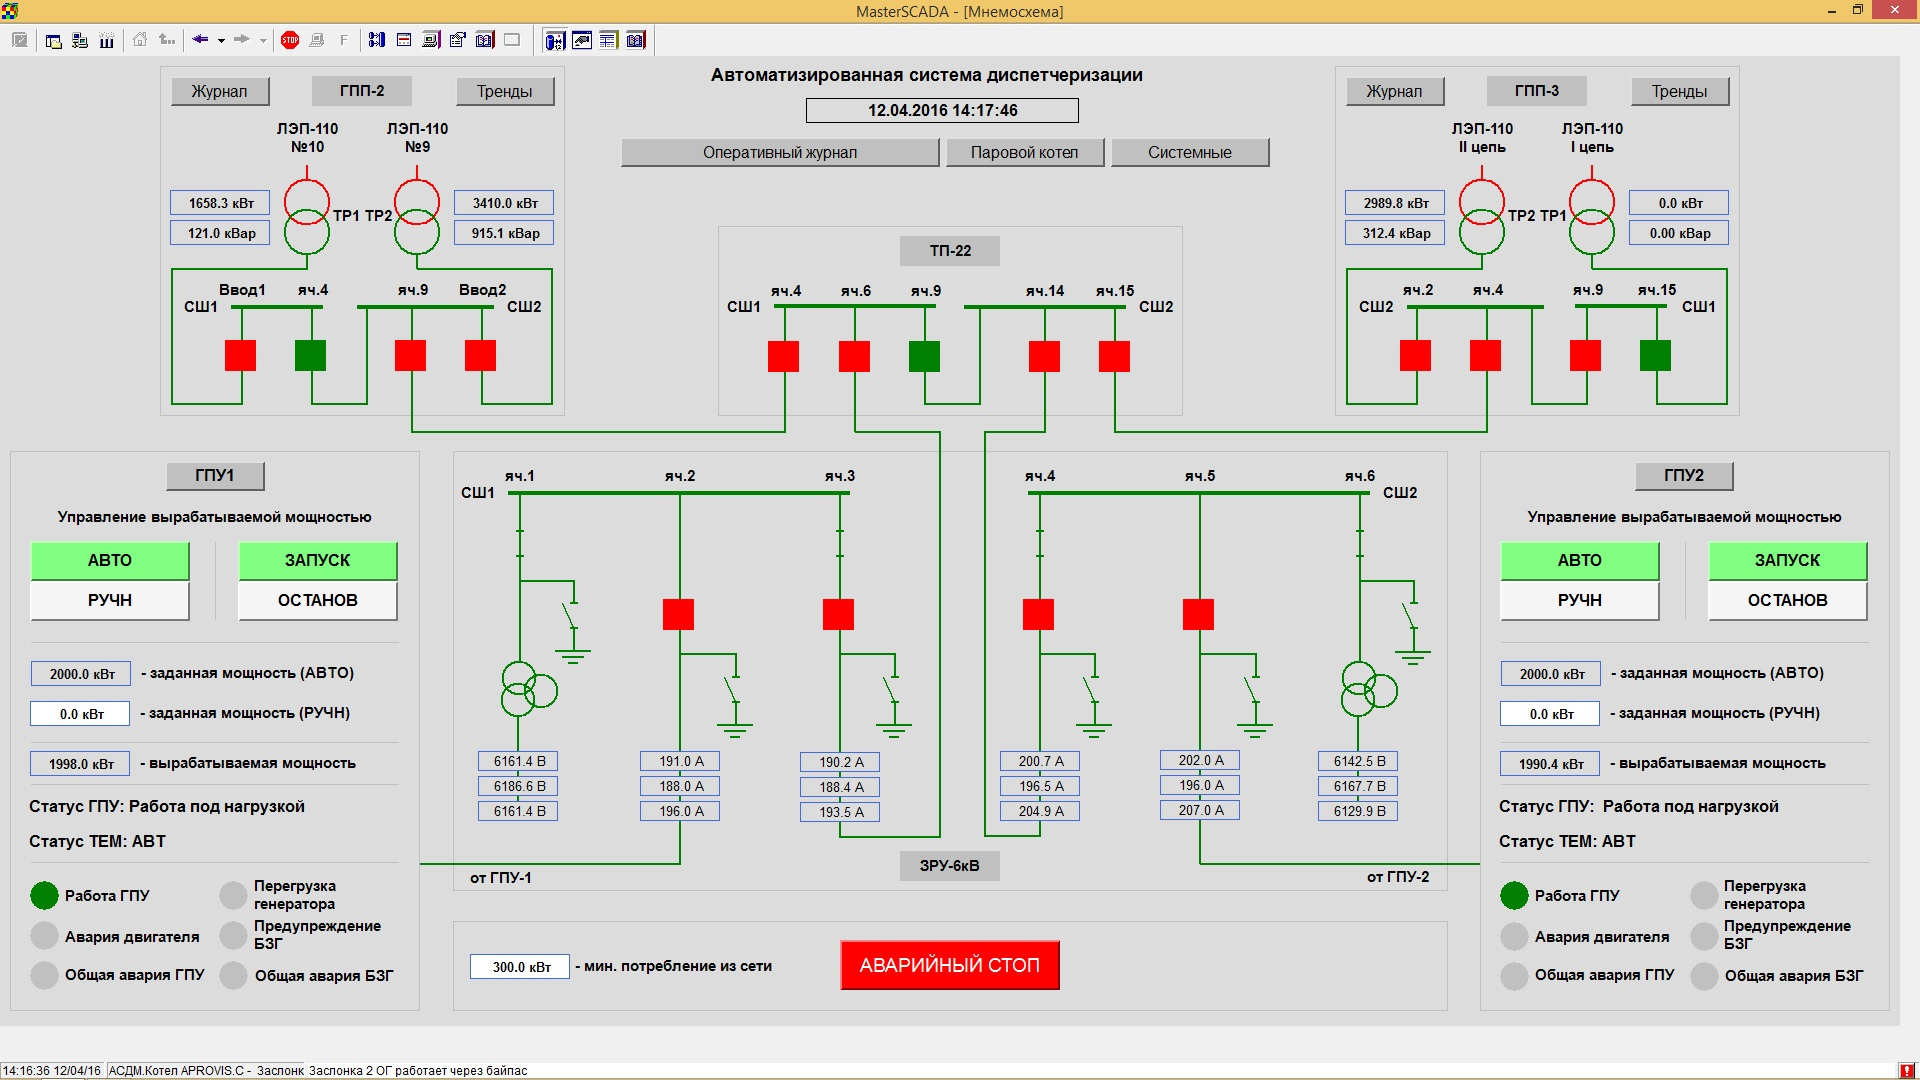Click the red breaker under яч.2 in ЗРУ-6кВ
Screen dimensions: 1920x1080
click(x=679, y=614)
